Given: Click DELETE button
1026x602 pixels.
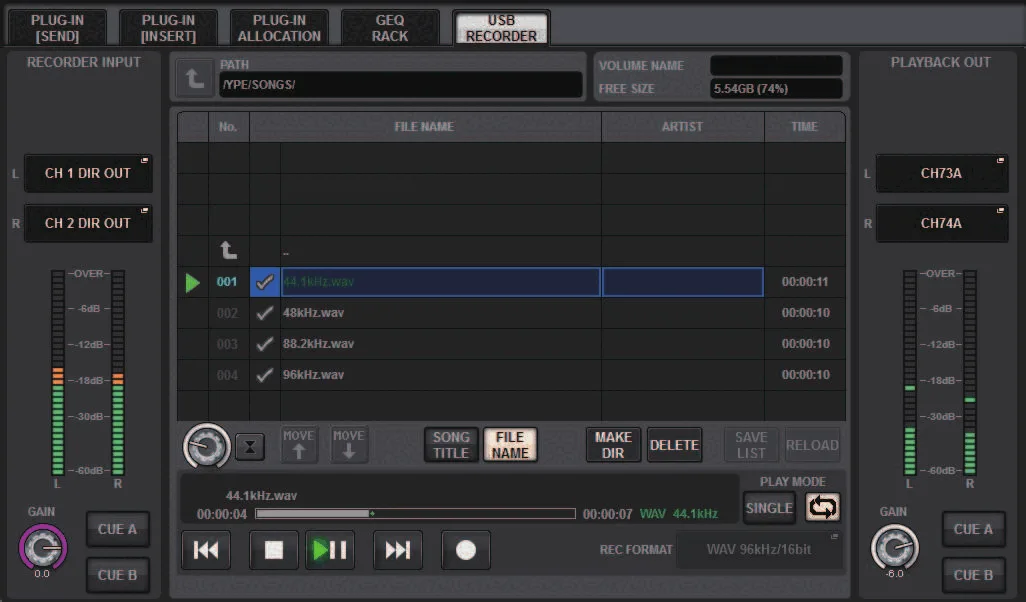Looking at the screenshot, I should pos(674,445).
